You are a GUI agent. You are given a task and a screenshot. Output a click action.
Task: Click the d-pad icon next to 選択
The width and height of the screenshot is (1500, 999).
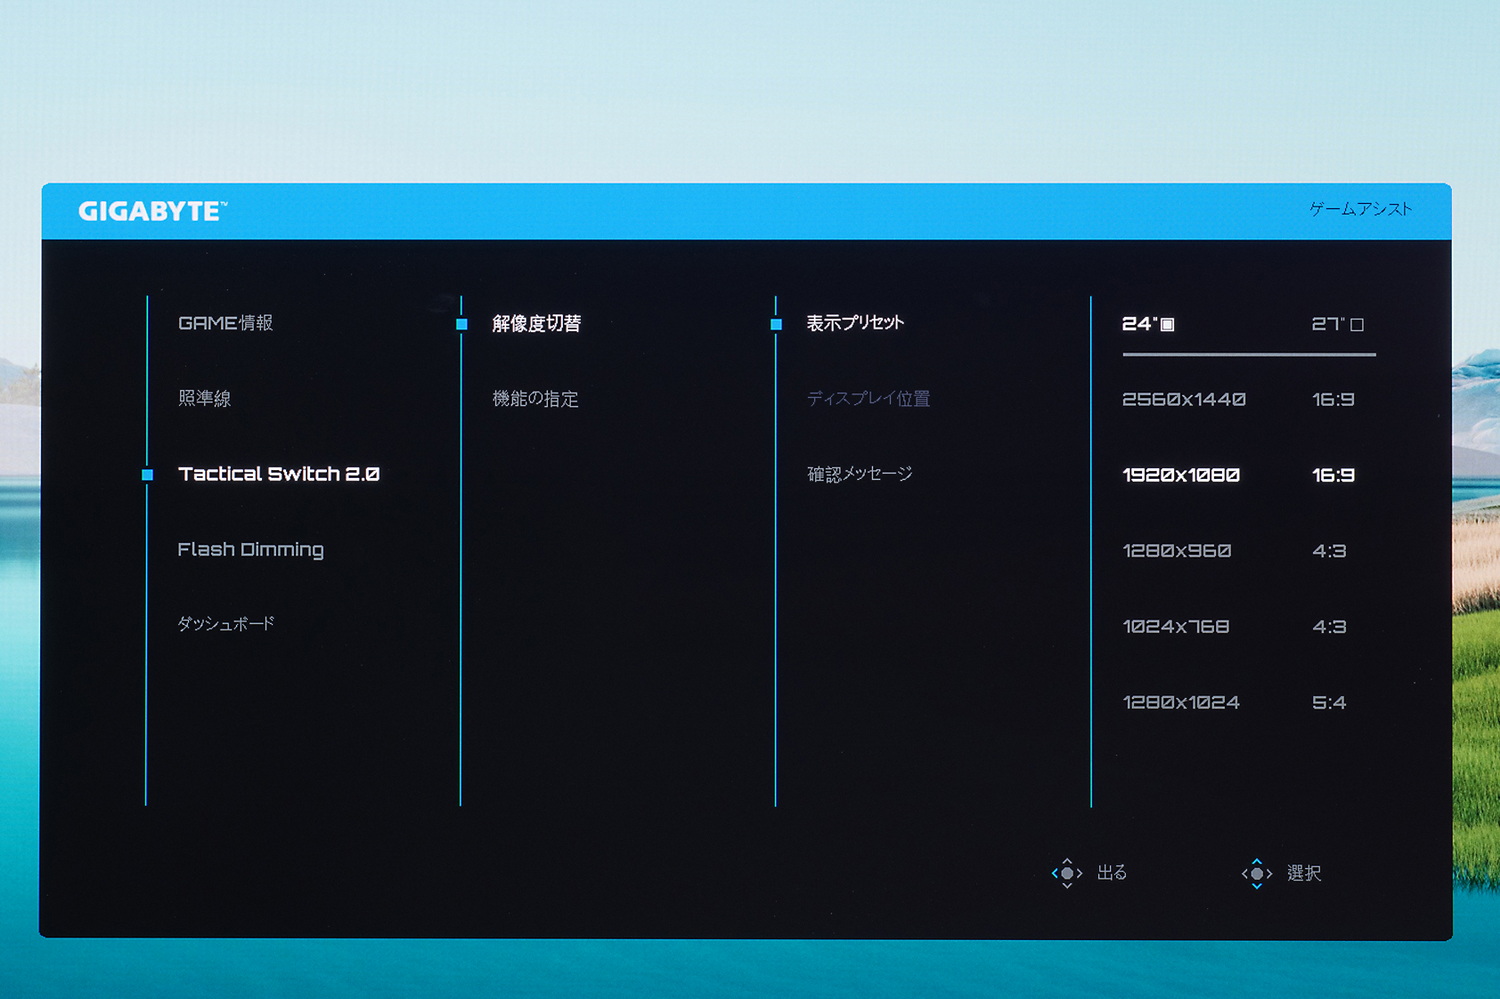click(1257, 874)
